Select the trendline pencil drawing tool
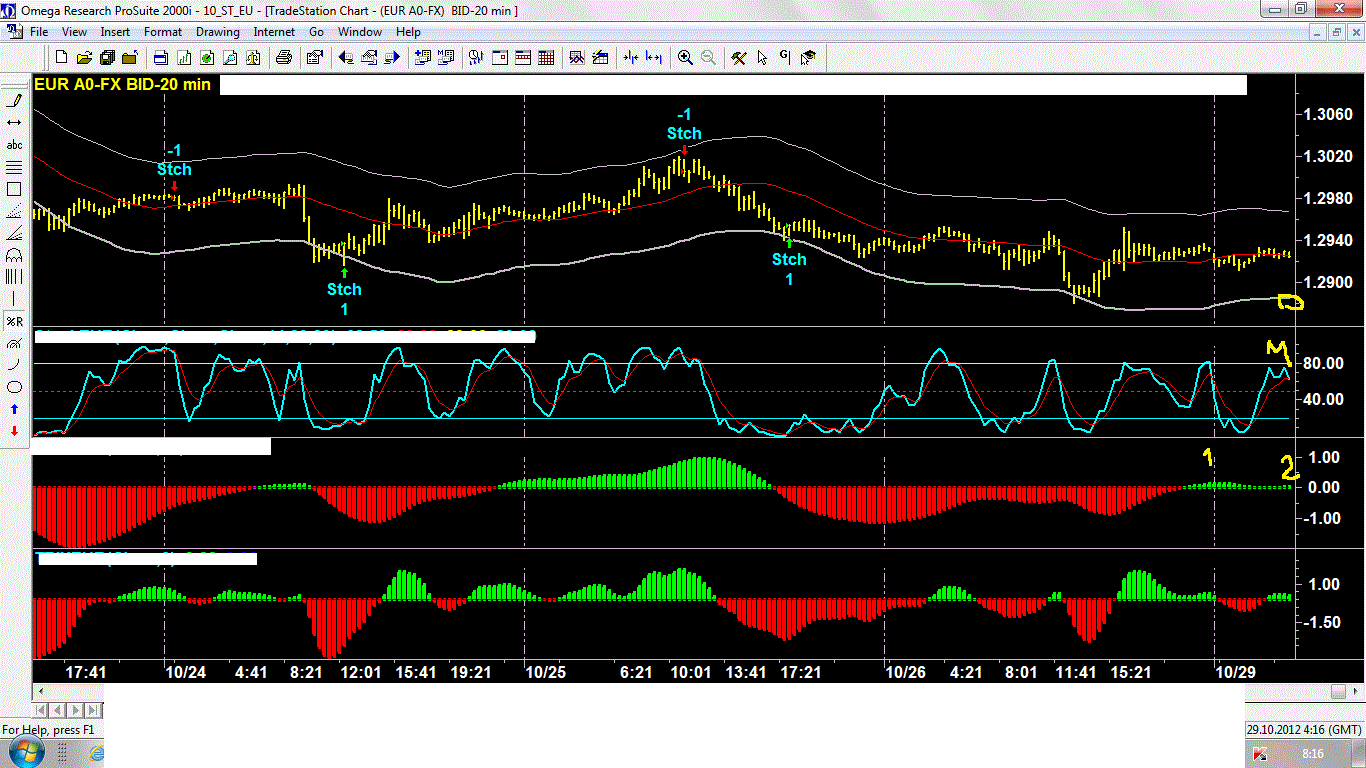 point(14,101)
